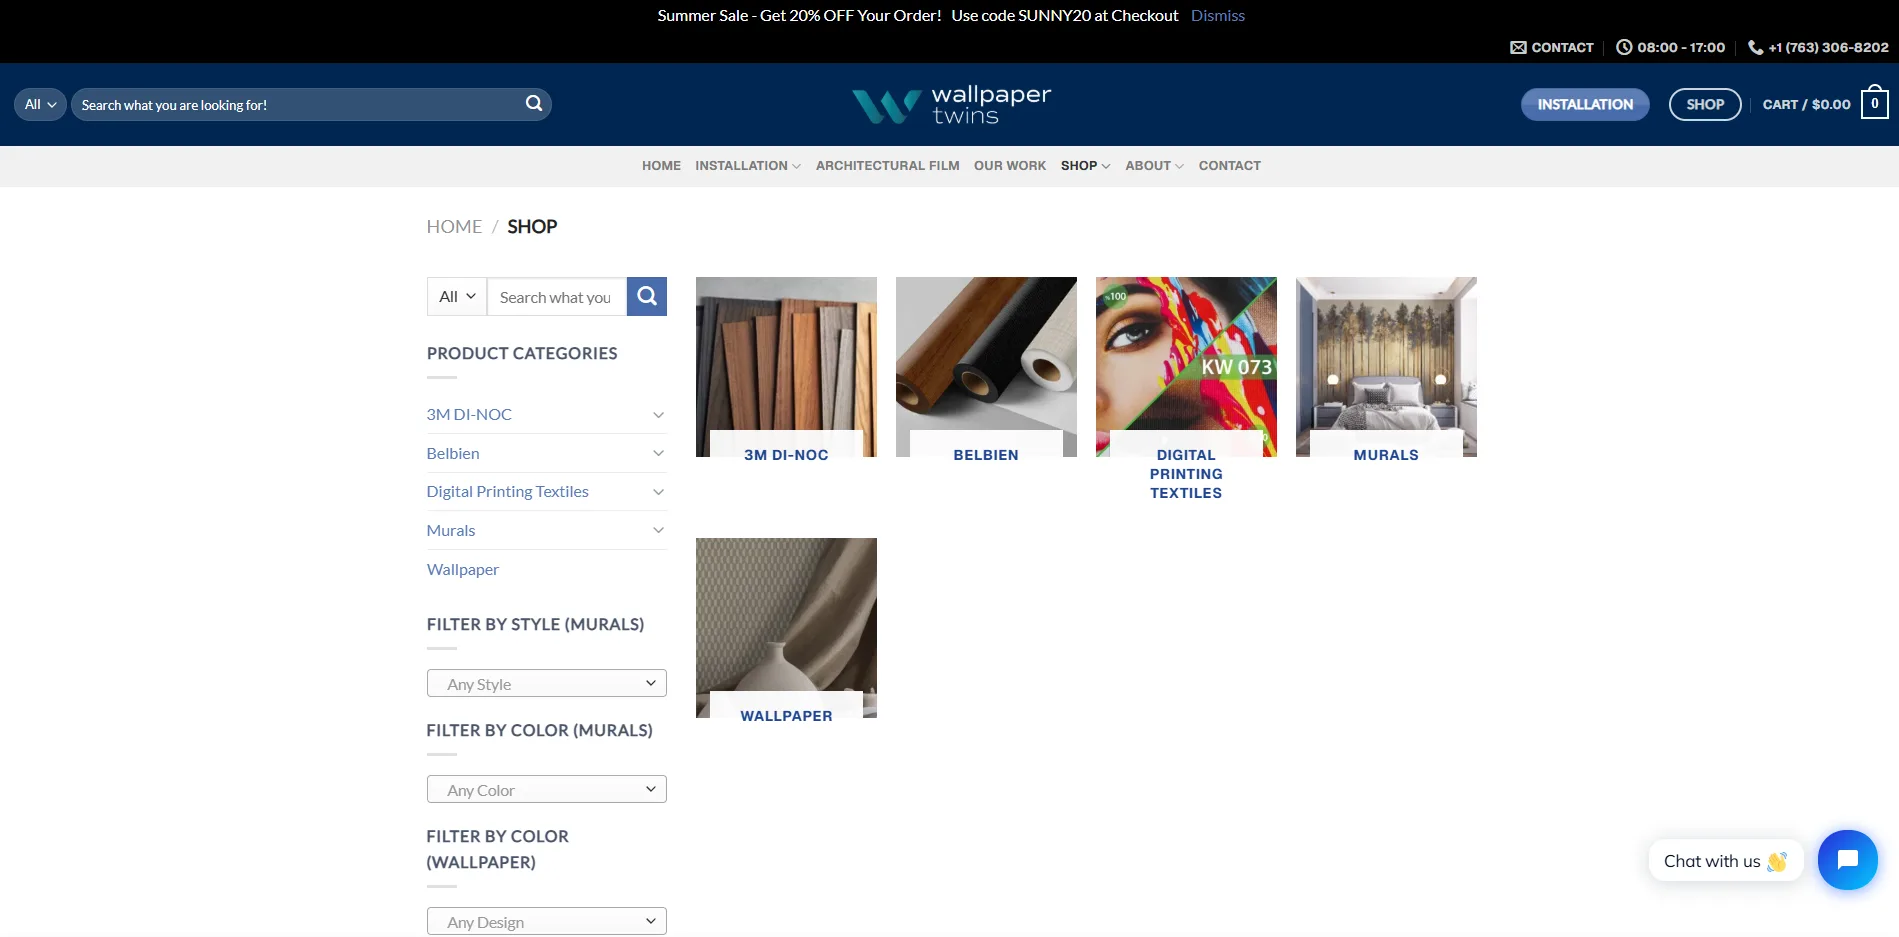Open the Any Style filter dropdown
The image size is (1899, 937).
(x=546, y=684)
